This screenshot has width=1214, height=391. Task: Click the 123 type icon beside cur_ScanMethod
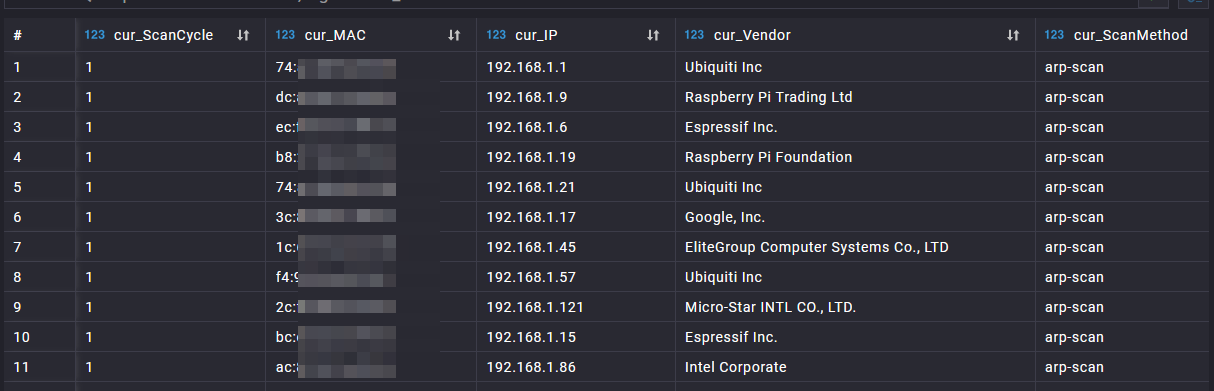(1054, 35)
